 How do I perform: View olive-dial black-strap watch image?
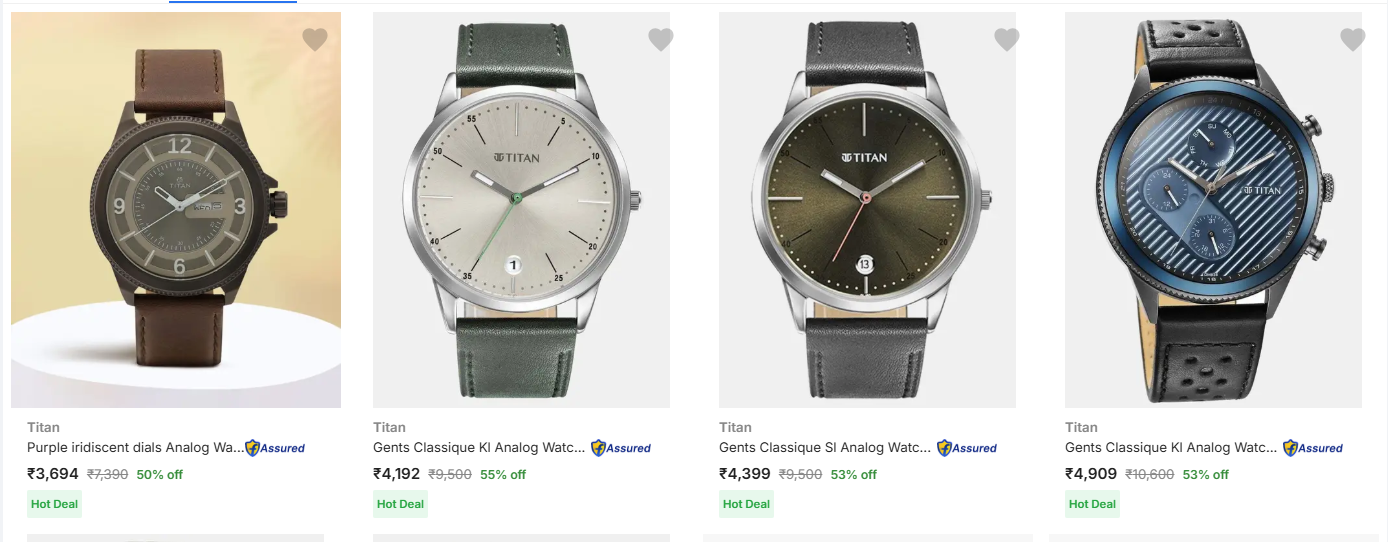[867, 210]
